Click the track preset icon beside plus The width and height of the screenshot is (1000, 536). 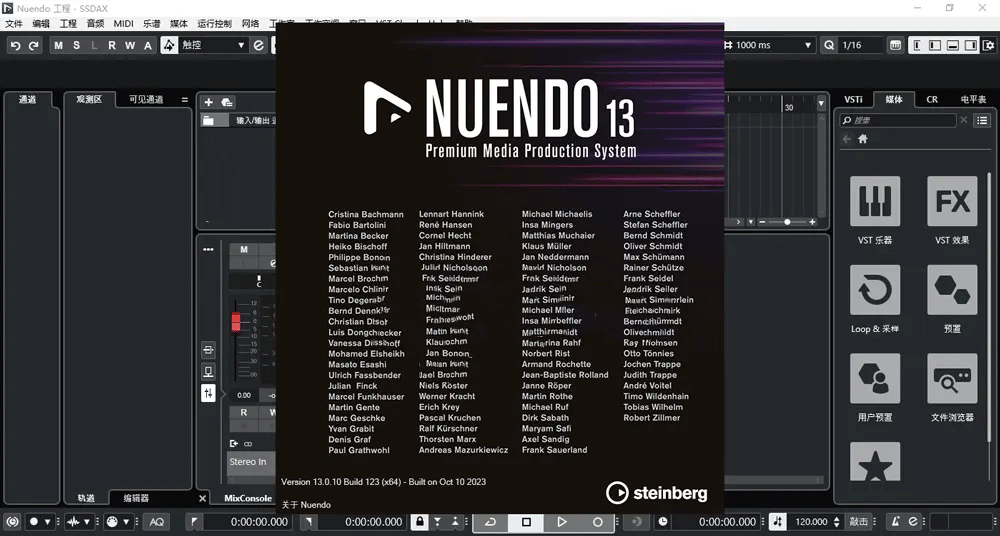pos(227,102)
